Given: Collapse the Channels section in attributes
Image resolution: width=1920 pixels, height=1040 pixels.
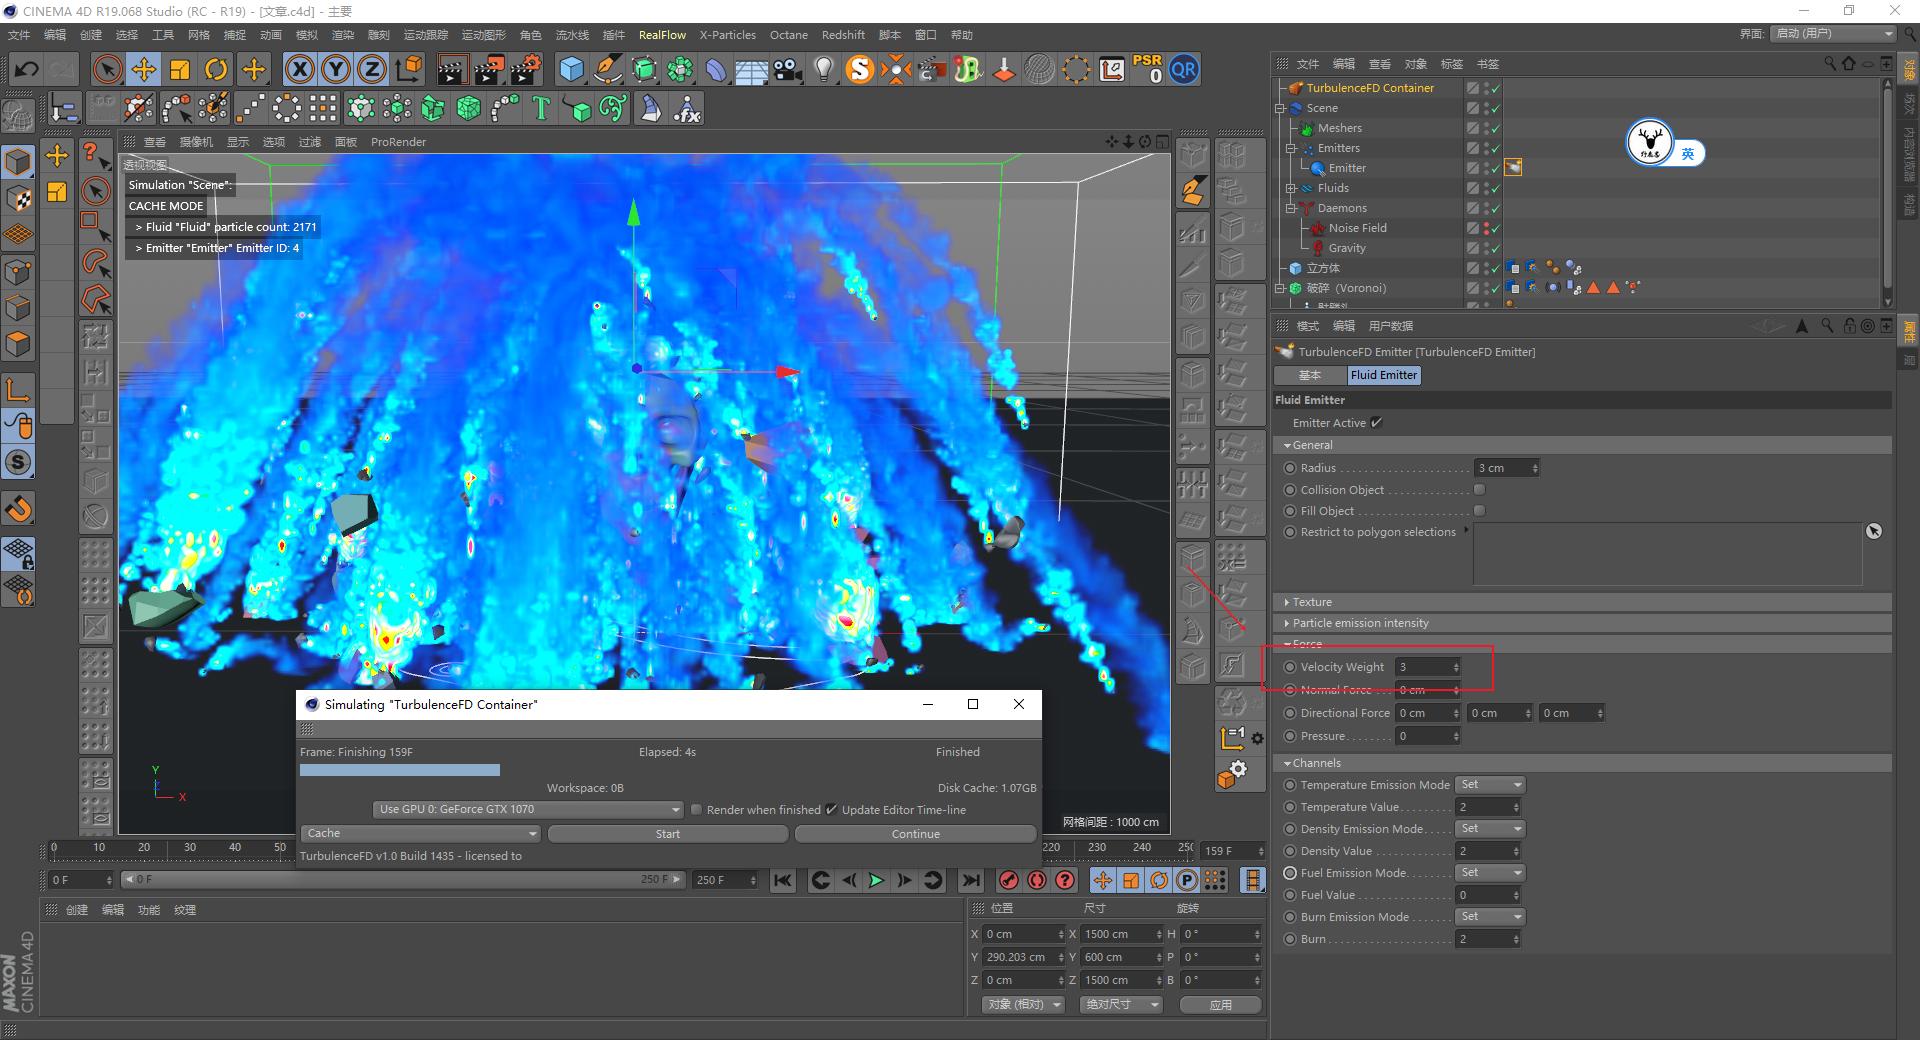Looking at the screenshot, I should click(1287, 762).
